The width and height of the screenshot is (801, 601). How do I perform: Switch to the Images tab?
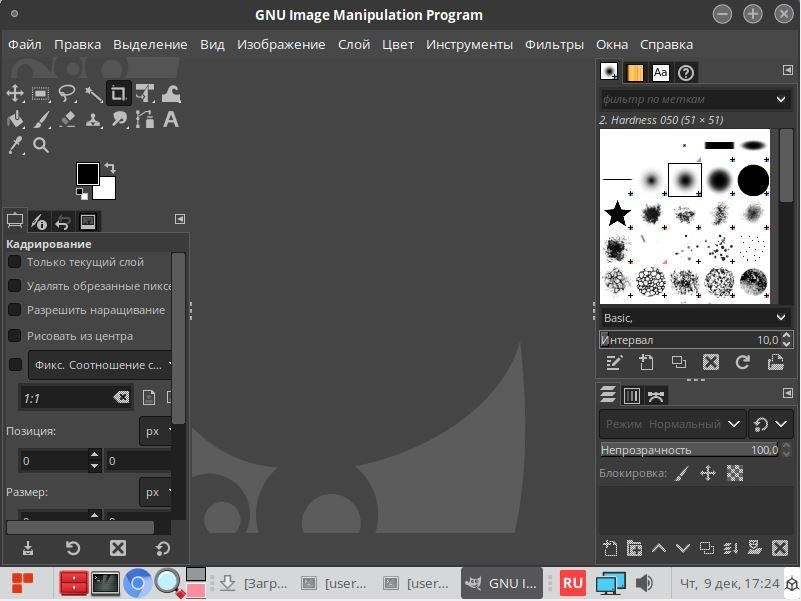[88, 221]
